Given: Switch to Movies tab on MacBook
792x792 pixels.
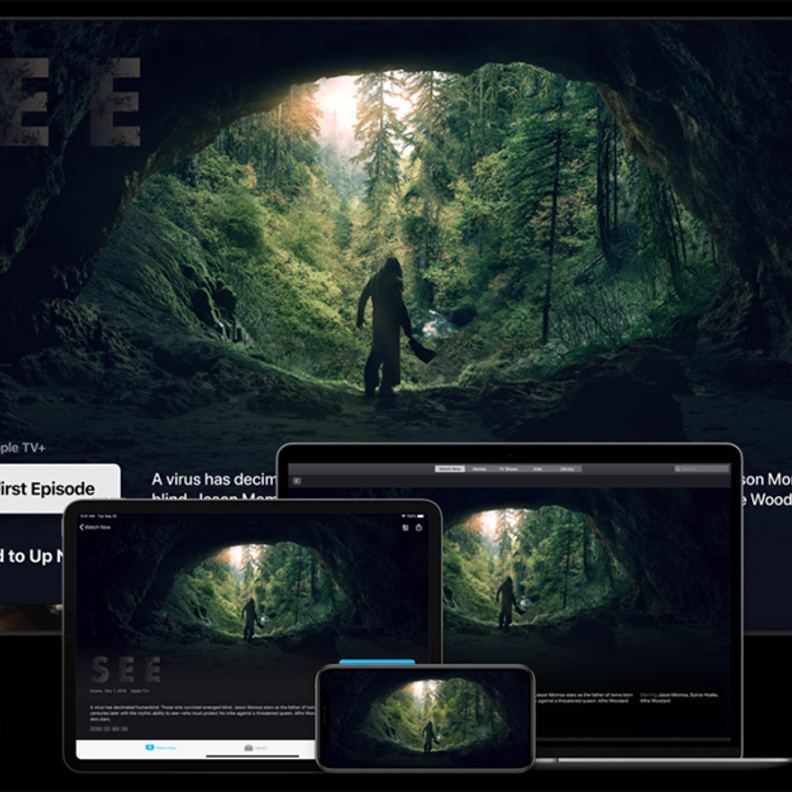Looking at the screenshot, I should coord(479,468).
